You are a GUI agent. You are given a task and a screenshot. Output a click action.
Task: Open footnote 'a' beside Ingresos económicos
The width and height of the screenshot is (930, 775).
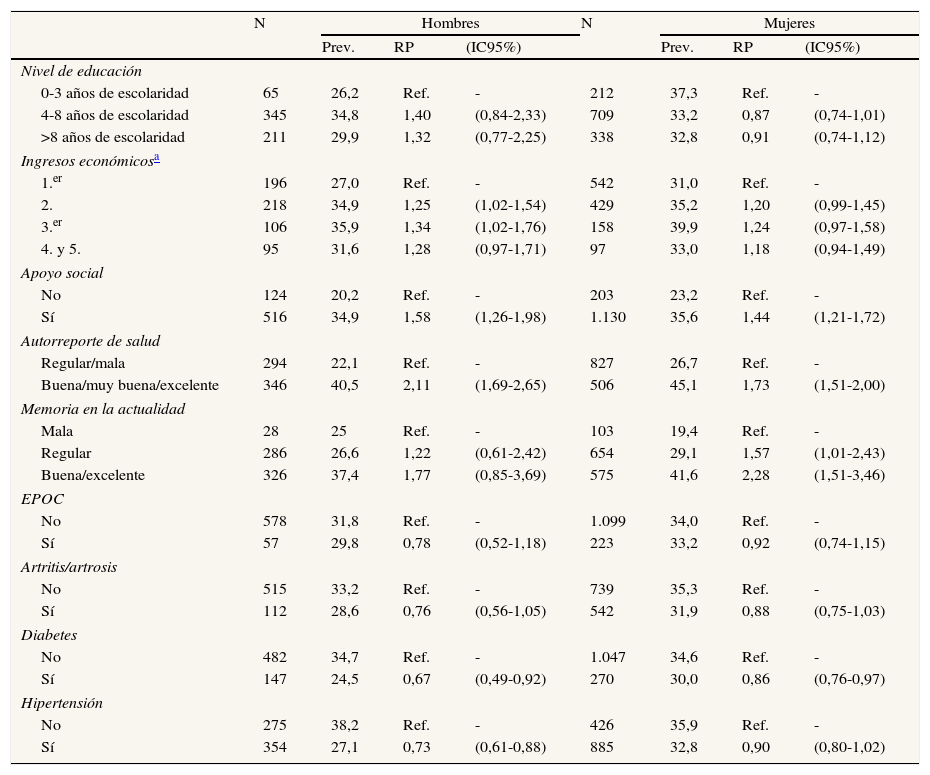click(x=158, y=158)
